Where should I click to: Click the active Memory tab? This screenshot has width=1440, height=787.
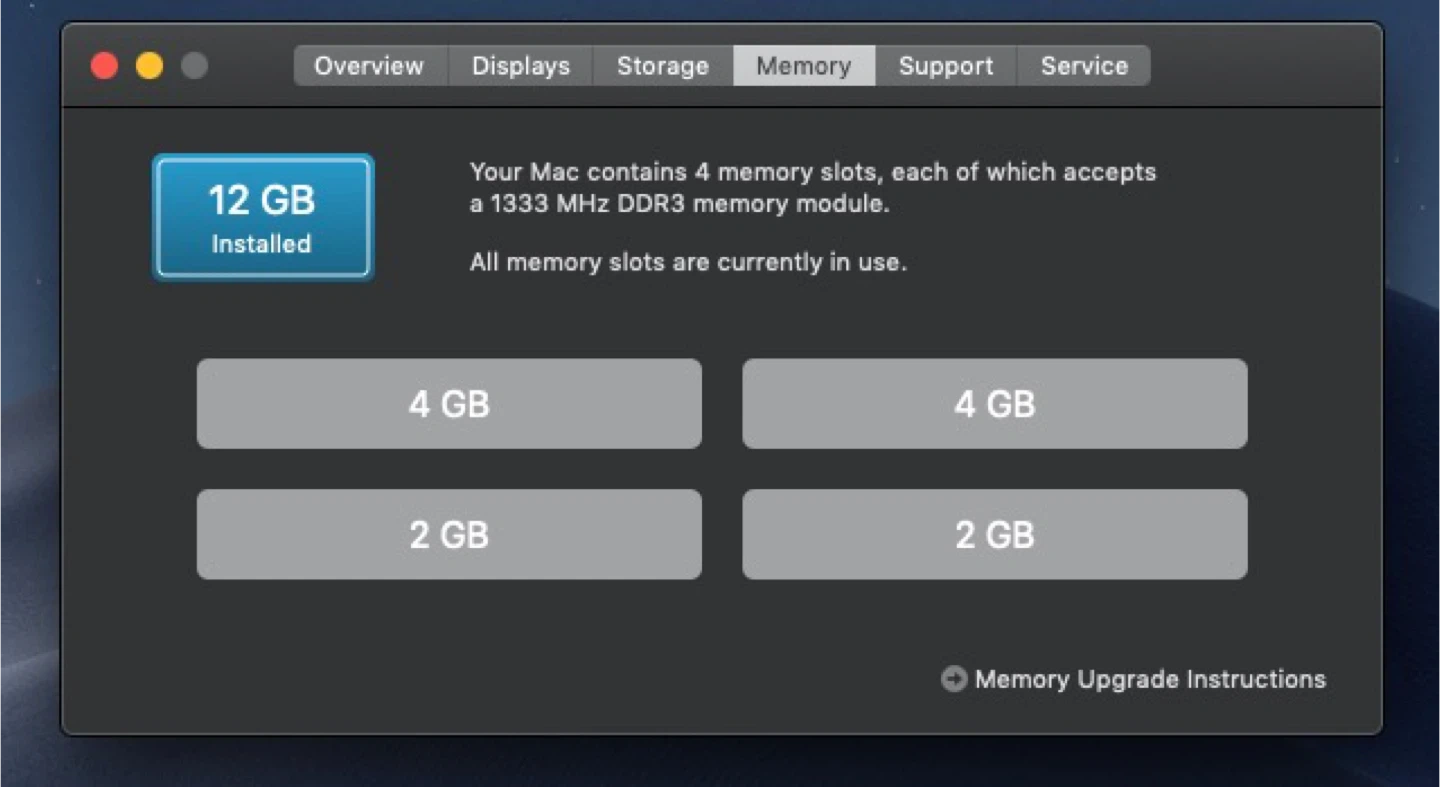coord(803,66)
